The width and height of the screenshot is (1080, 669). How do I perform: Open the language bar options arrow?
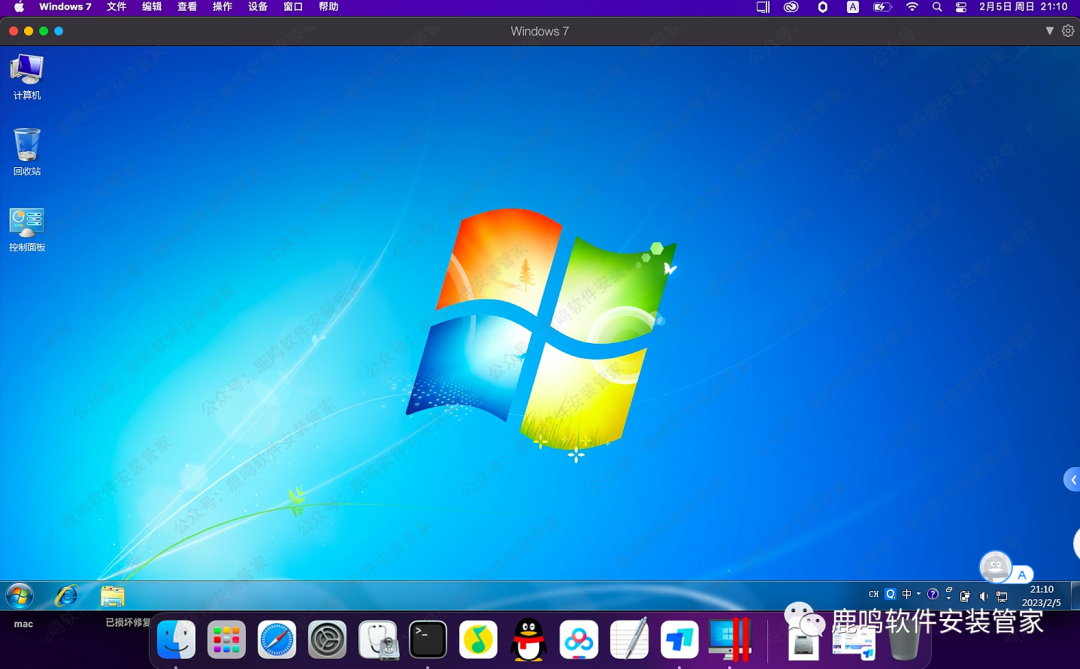[949, 598]
